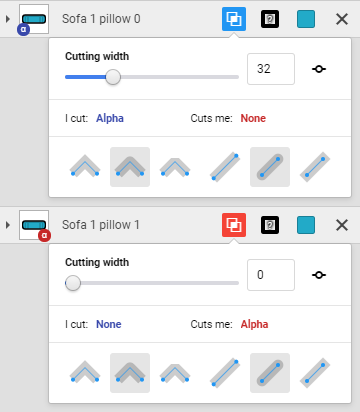Viewport: 360px width, 412px height.
Task: Click node icon beside pillow 0 width field
Action: coord(319,69)
